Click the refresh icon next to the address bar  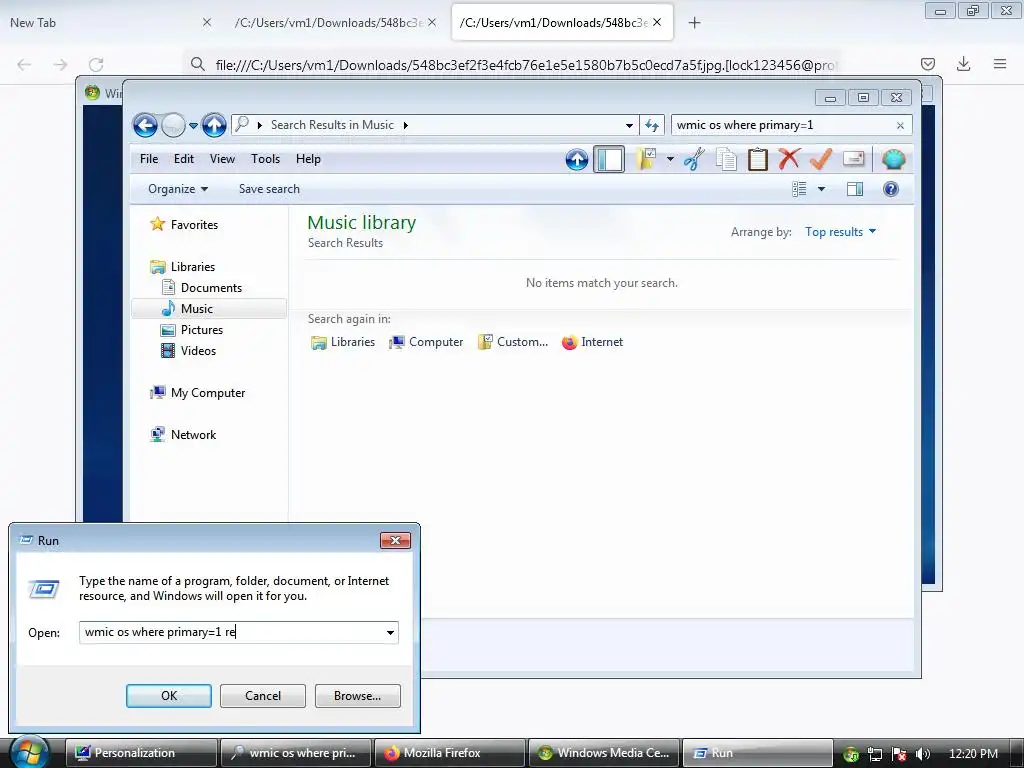click(652, 125)
